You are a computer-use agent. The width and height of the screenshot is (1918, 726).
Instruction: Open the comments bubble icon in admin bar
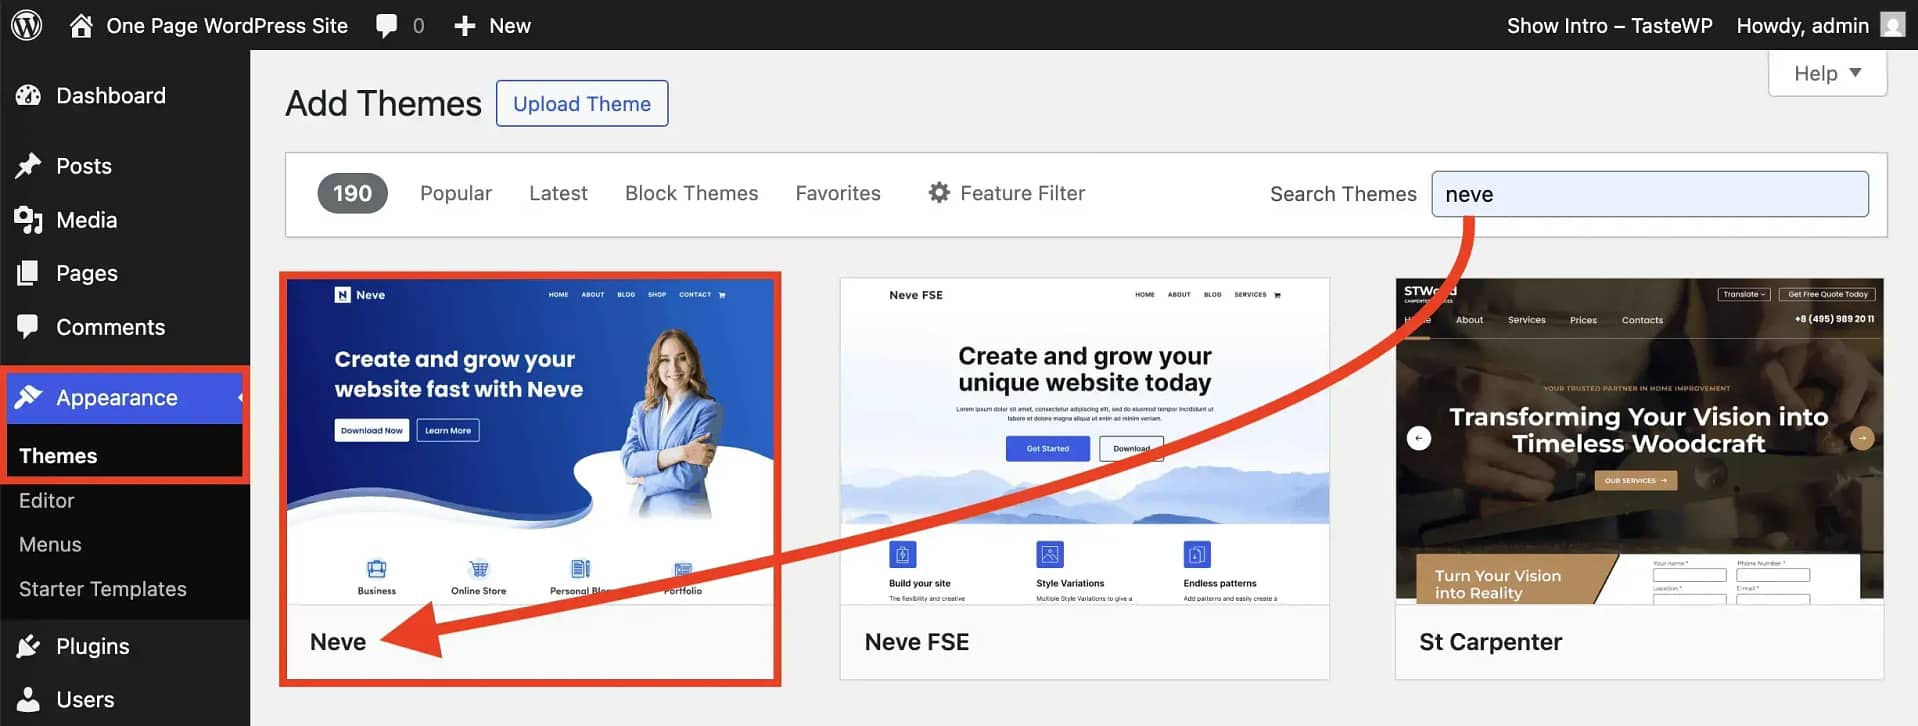pyautogui.click(x=386, y=26)
